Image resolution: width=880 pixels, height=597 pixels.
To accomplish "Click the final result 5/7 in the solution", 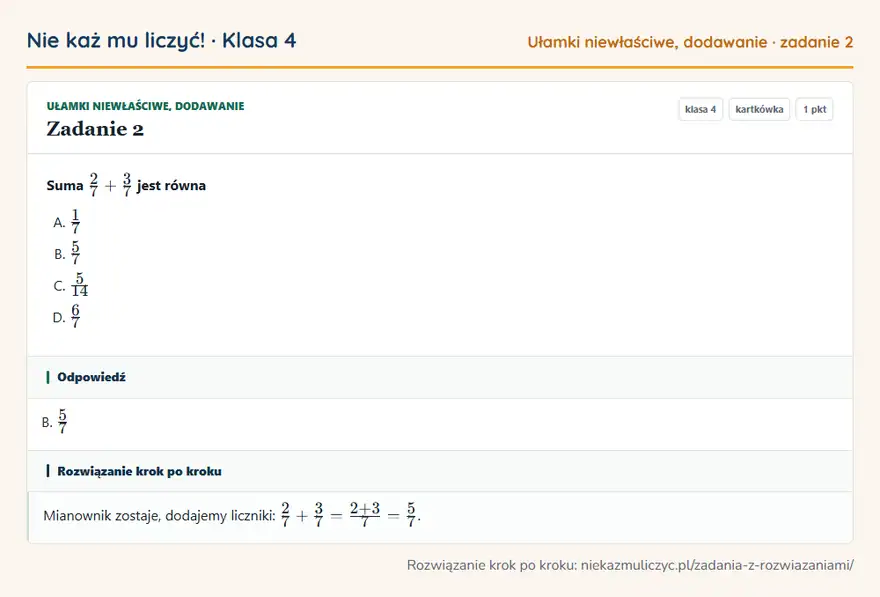I will (x=411, y=515).
